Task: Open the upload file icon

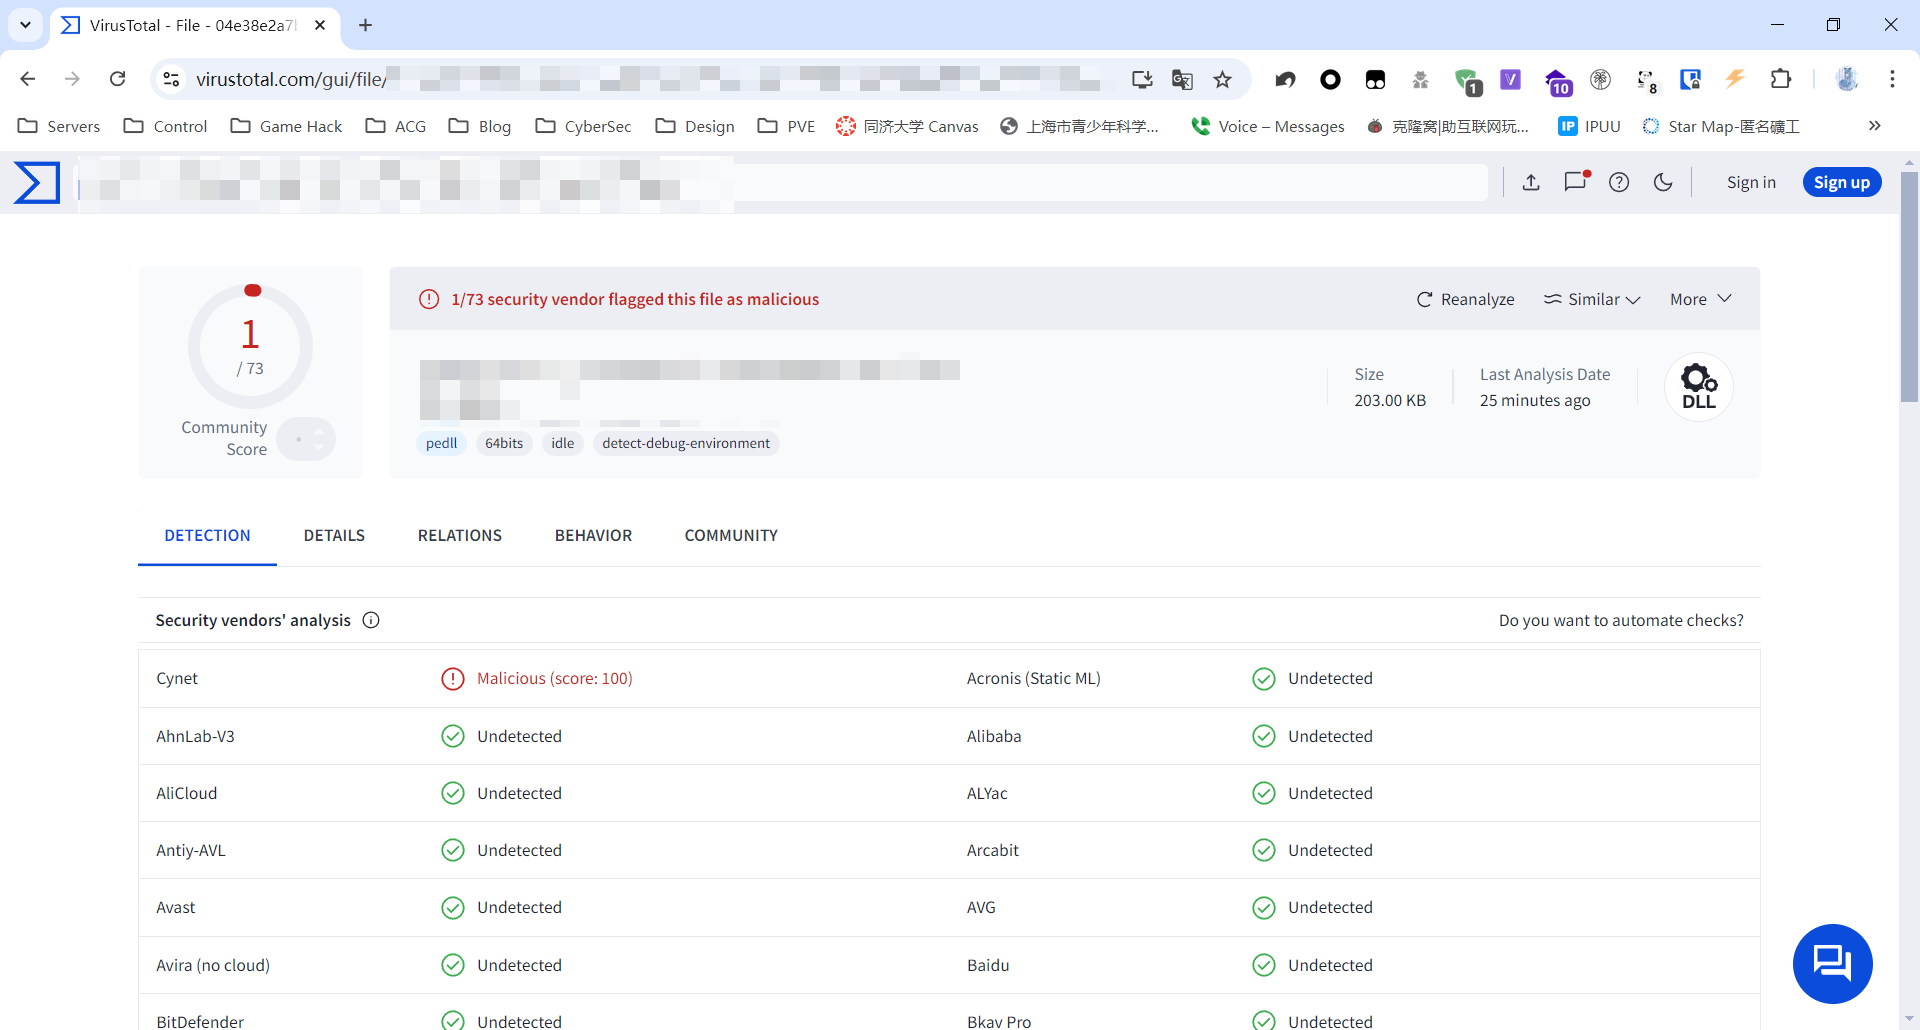Action: pyautogui.click(x=1531, y=182)
